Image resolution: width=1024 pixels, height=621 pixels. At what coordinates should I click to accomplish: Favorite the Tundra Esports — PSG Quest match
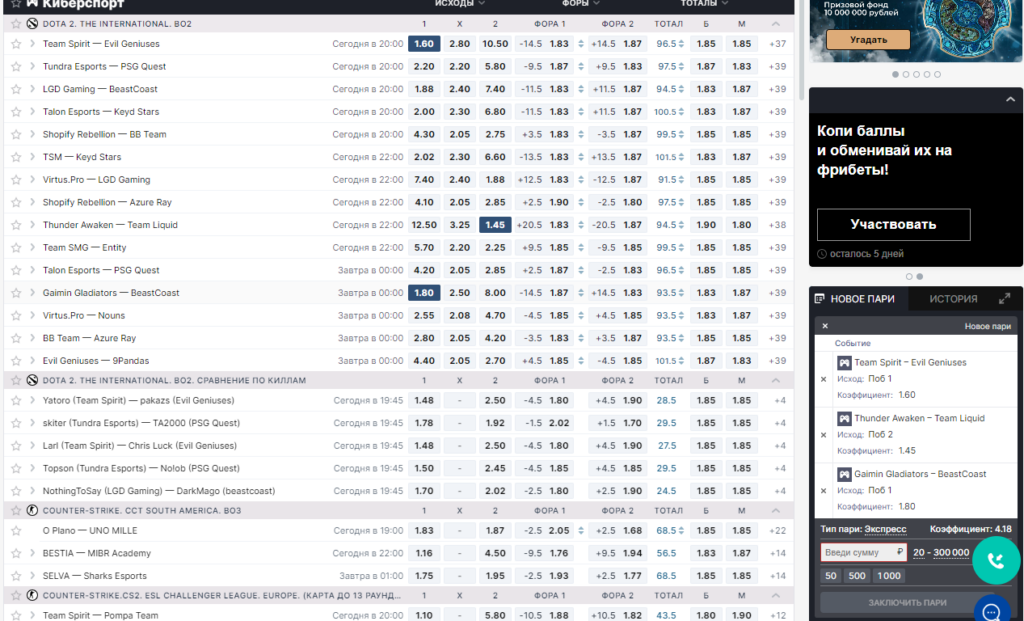click(x=16, y=67)
